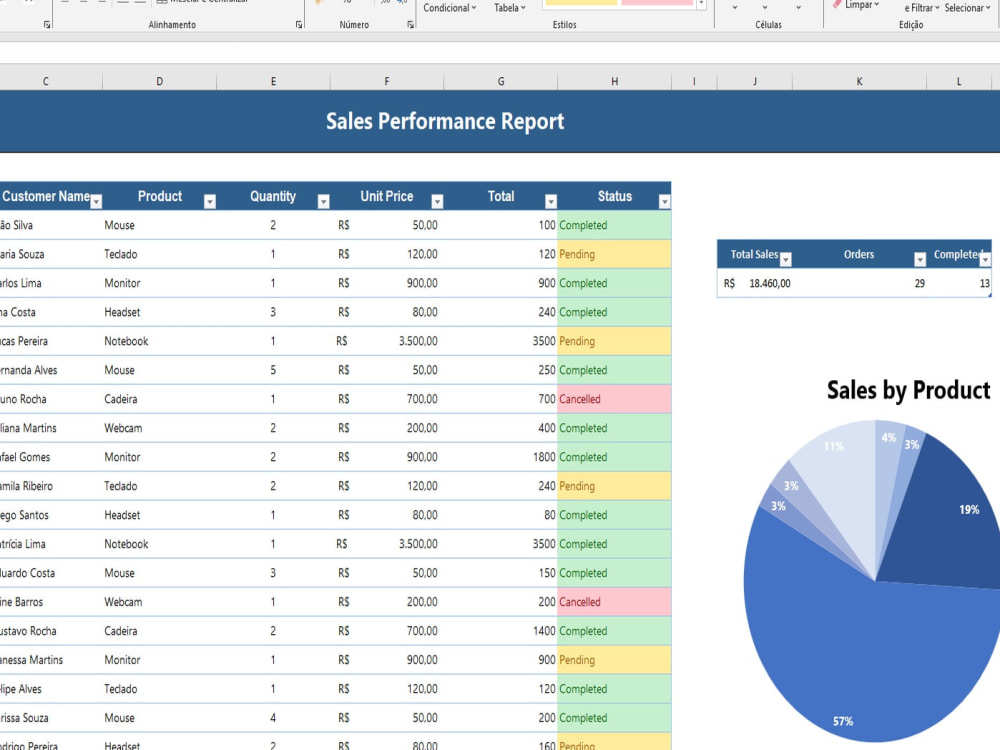Select column F header
Viewport: 1000px width, 750px height.
pyautogui.click(x=386, y=81)
